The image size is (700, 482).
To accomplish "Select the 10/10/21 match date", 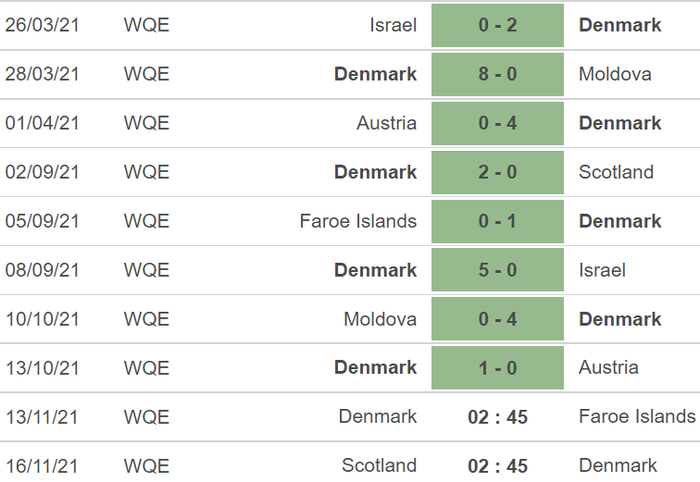I will 42,320.
